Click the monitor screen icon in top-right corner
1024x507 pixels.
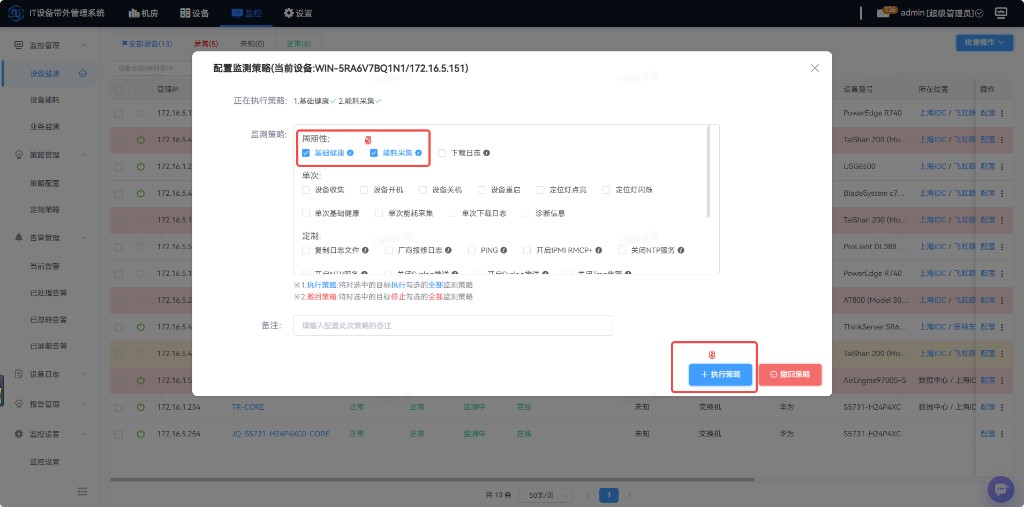pyautogui.click(x=1000, y=13)
